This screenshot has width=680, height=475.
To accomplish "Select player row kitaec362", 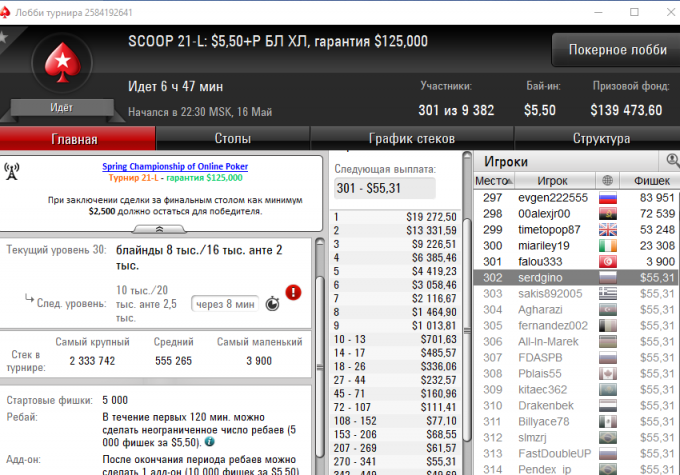I will [x=577, y=390].
